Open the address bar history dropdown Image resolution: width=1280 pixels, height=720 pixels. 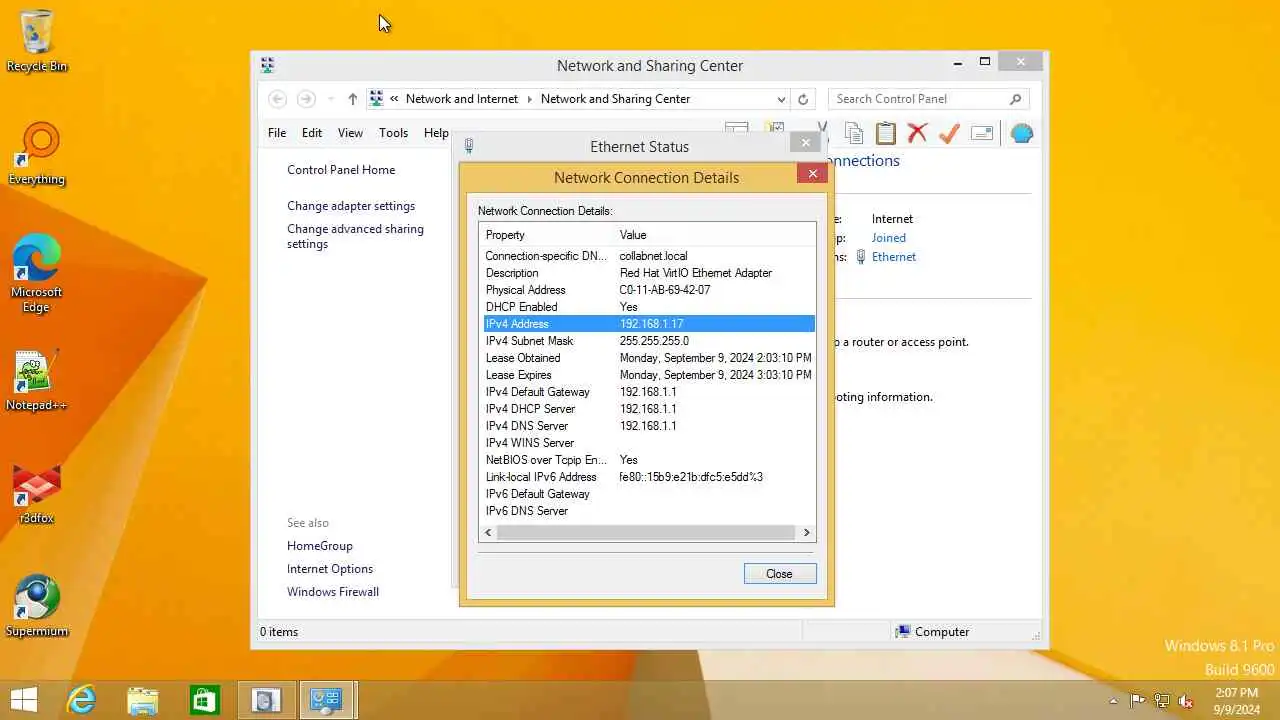(781, 99)
